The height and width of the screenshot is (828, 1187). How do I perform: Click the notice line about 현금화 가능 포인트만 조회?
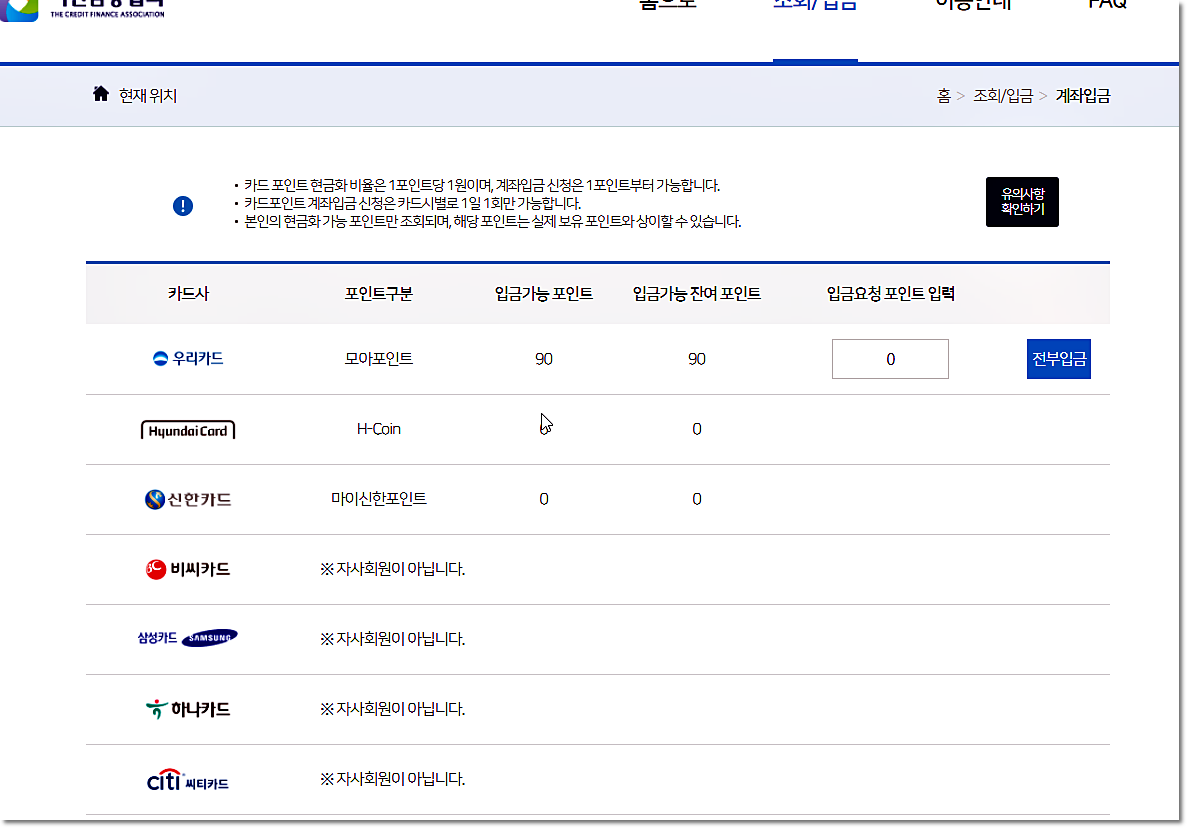click(492, 222)
